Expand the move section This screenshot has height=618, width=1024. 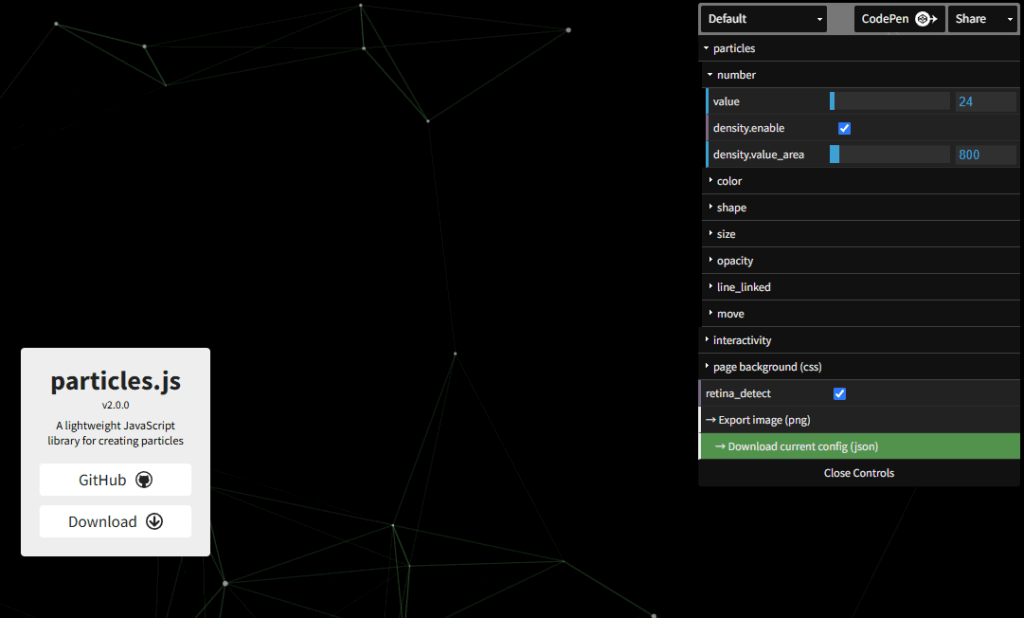tap(862, 314)
